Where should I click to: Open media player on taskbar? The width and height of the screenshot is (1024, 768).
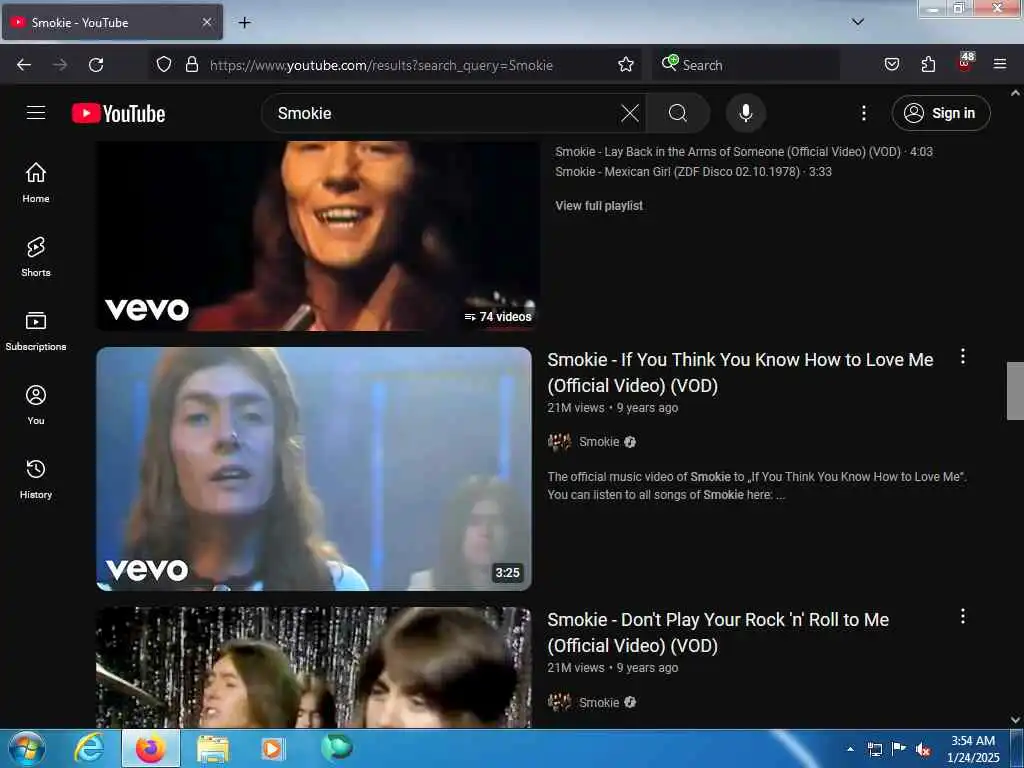[273, 748]
